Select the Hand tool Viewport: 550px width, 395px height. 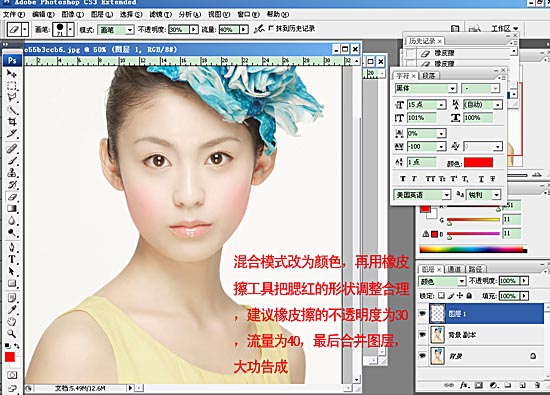[12, 322]
